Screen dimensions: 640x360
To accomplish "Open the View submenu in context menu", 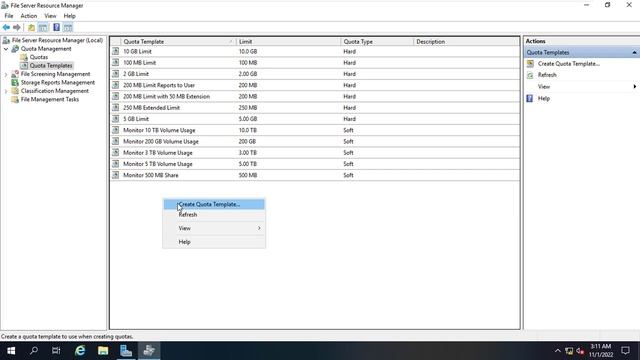I will [214, 228].
